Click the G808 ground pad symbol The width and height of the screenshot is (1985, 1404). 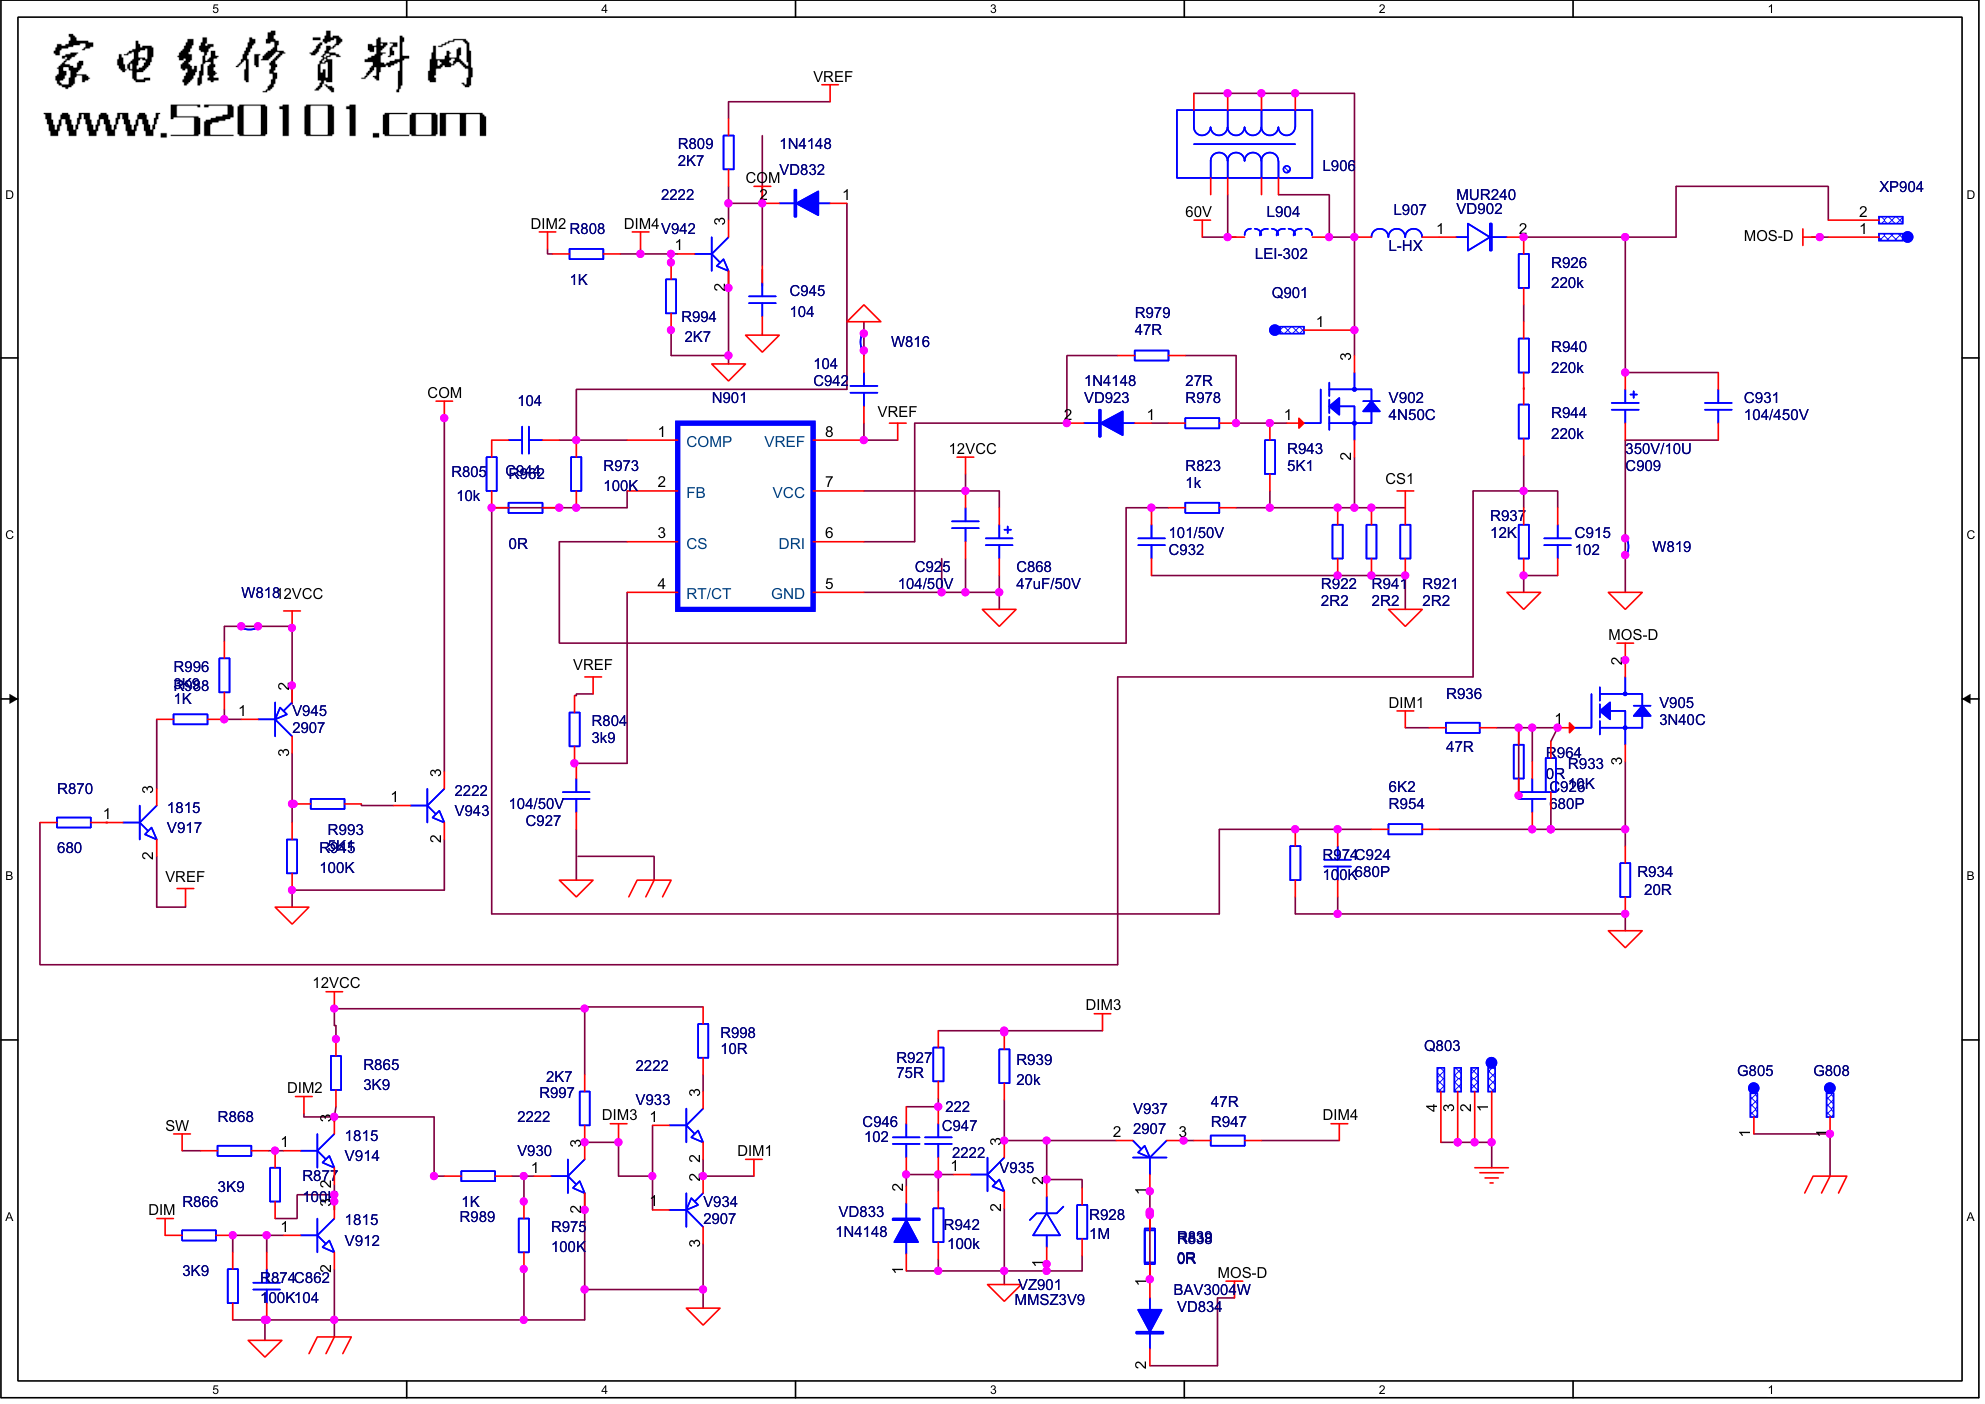coord(1830,1100)
